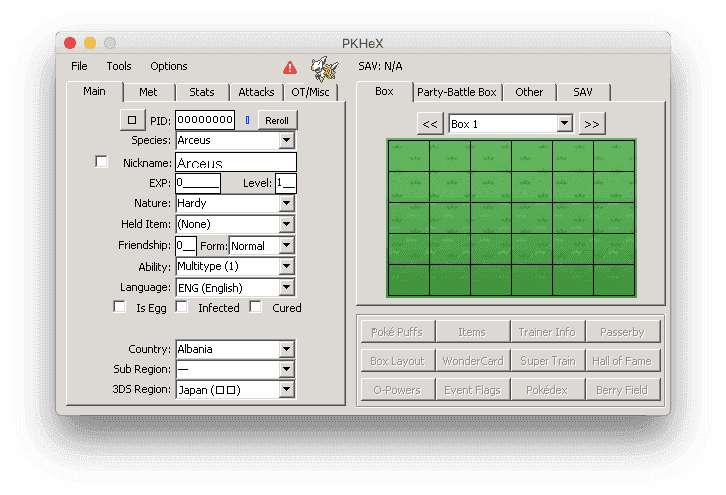The width and height of the screenshot is (726, 495).
Task: Click the Trainer Info button
Action: pyautogui.click(x=547, y=332)
